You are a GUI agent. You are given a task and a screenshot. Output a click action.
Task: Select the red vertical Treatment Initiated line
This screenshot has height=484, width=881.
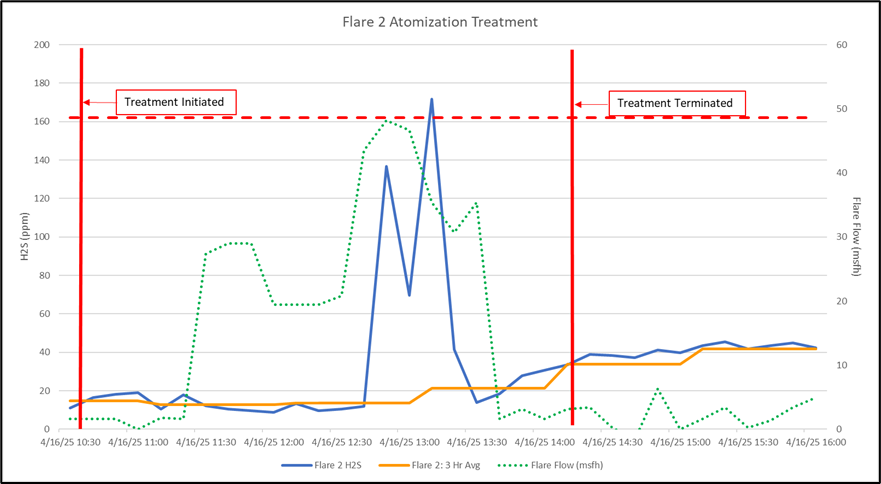coord(81,250)
